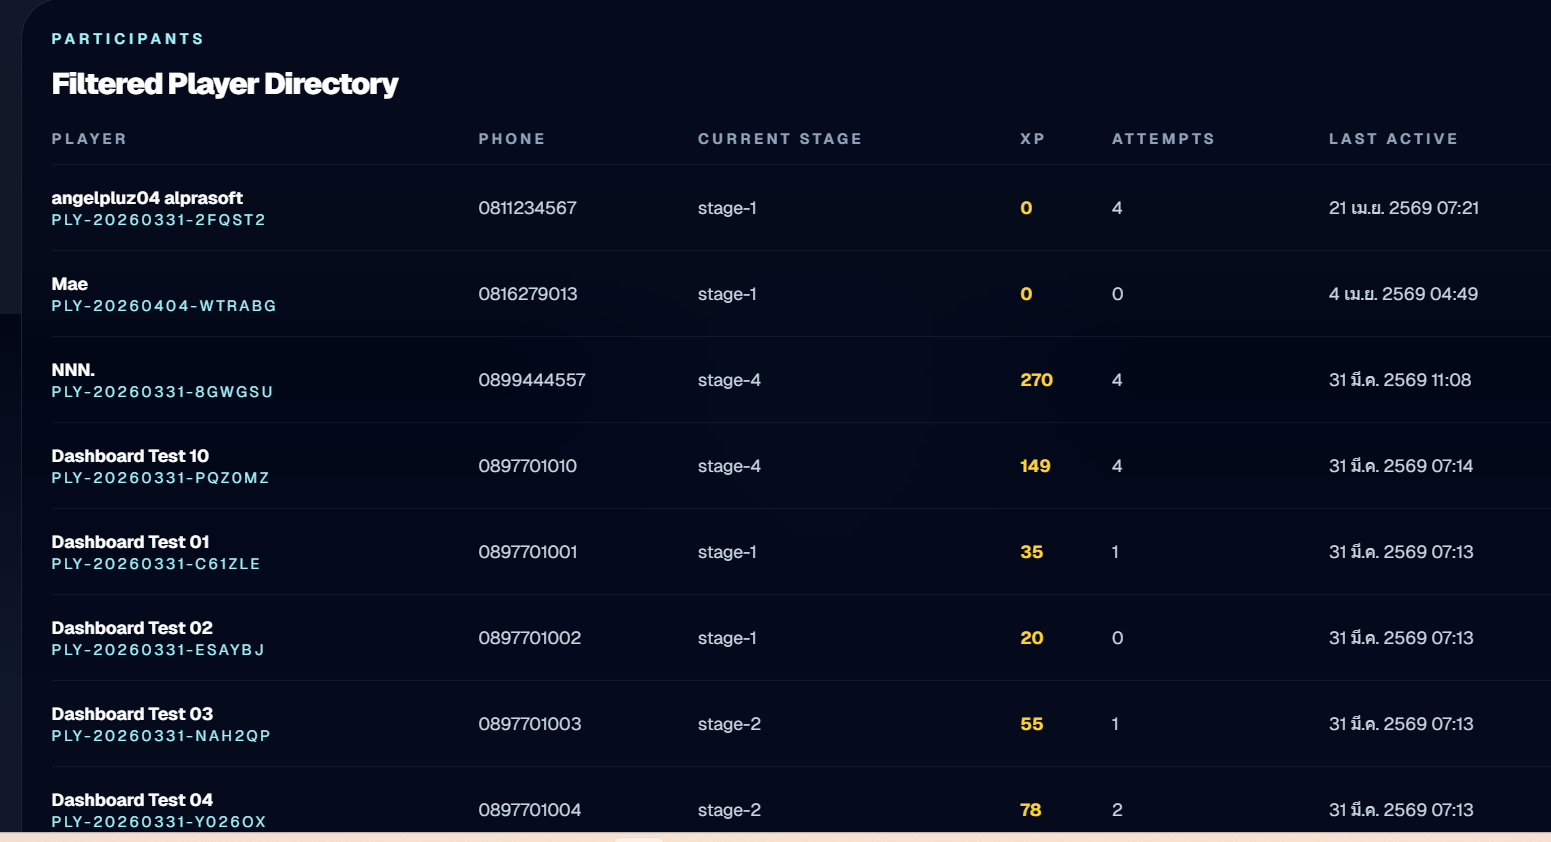Viewport: 1551px width, 842px height.
Task: Click last active 31 มี.ค. 2569 07:14
Action: [x=1401, y=466]
